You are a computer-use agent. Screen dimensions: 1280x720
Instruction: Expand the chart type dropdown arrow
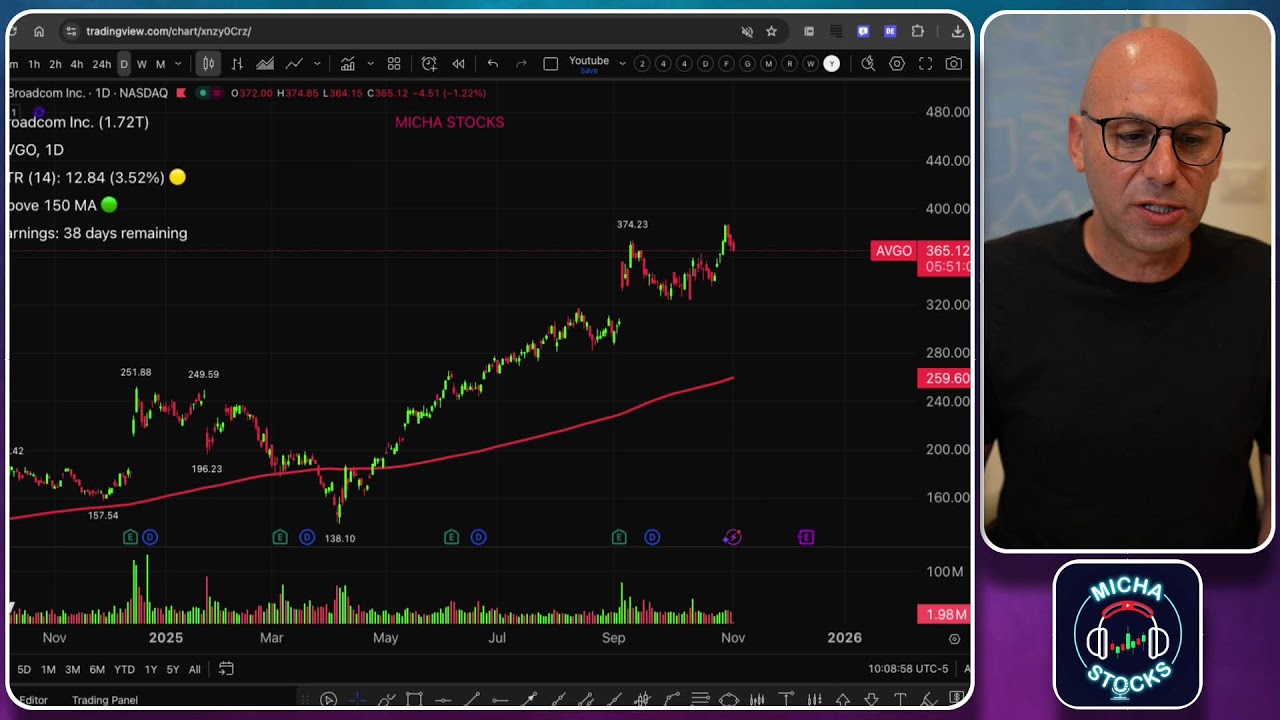[317, 64]
